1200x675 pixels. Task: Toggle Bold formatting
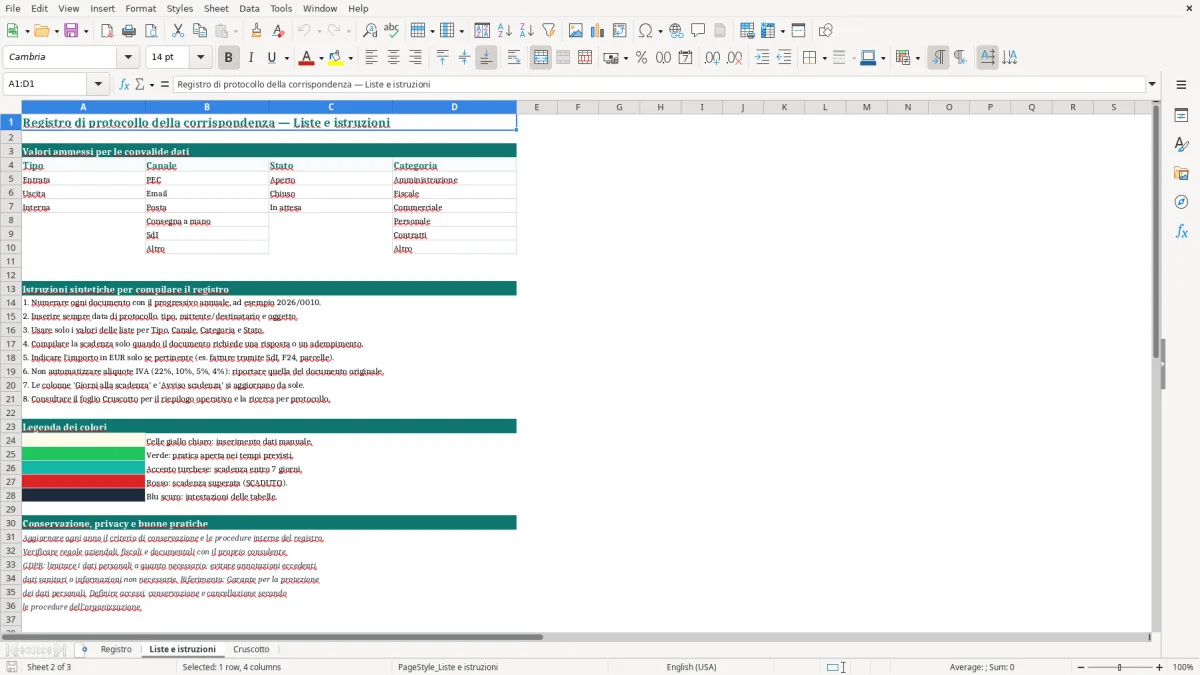[x=229, y=58]
